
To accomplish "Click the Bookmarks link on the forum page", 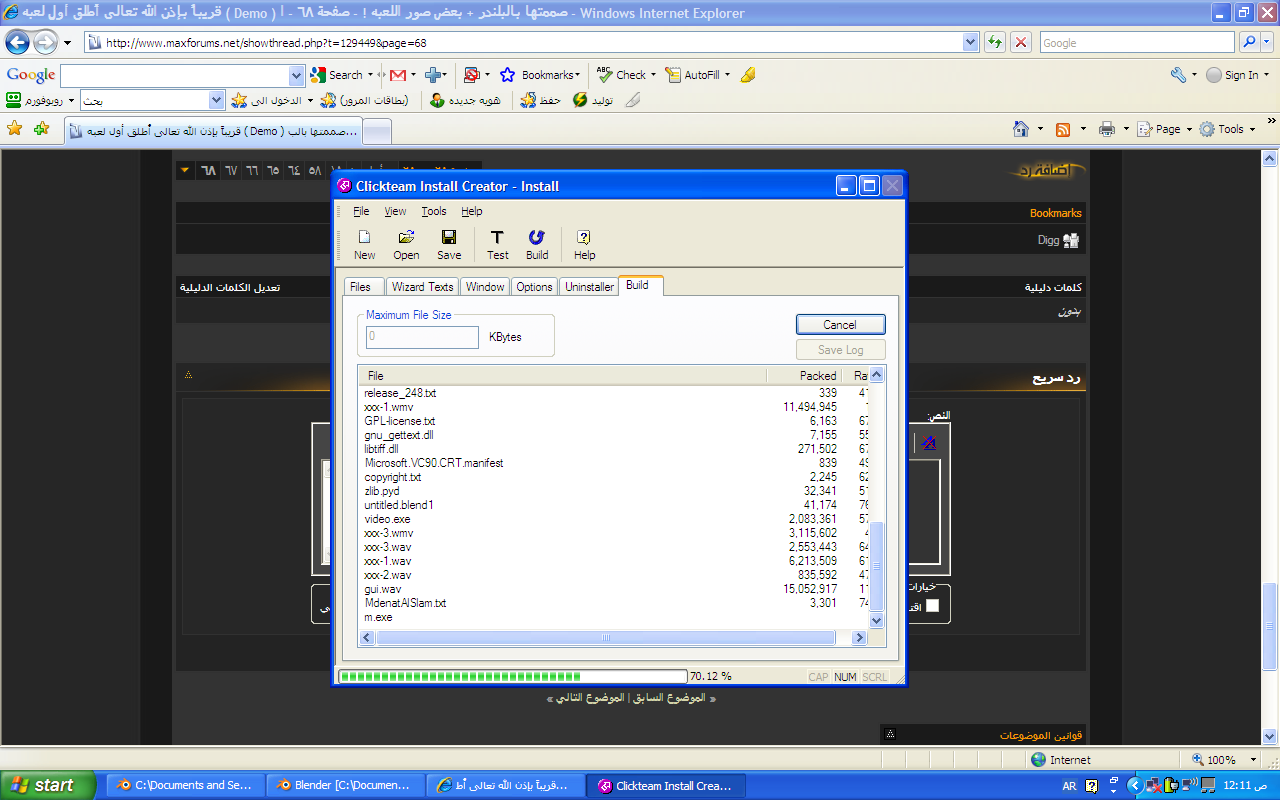I will coord(1056,213).
